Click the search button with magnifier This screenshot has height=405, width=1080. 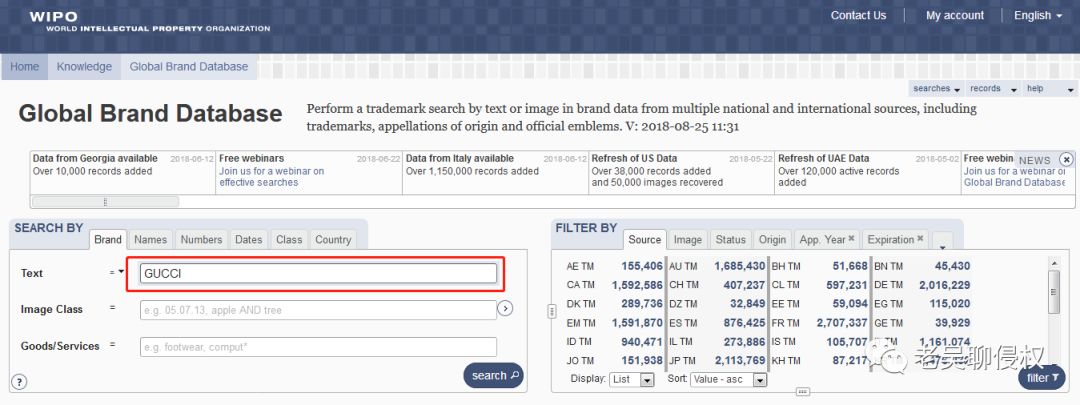click(x=493, y=375)
